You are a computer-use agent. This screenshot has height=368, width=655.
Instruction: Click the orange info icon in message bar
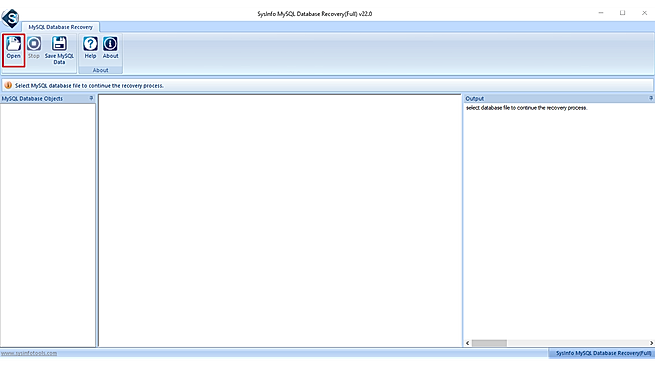point(8,85)
